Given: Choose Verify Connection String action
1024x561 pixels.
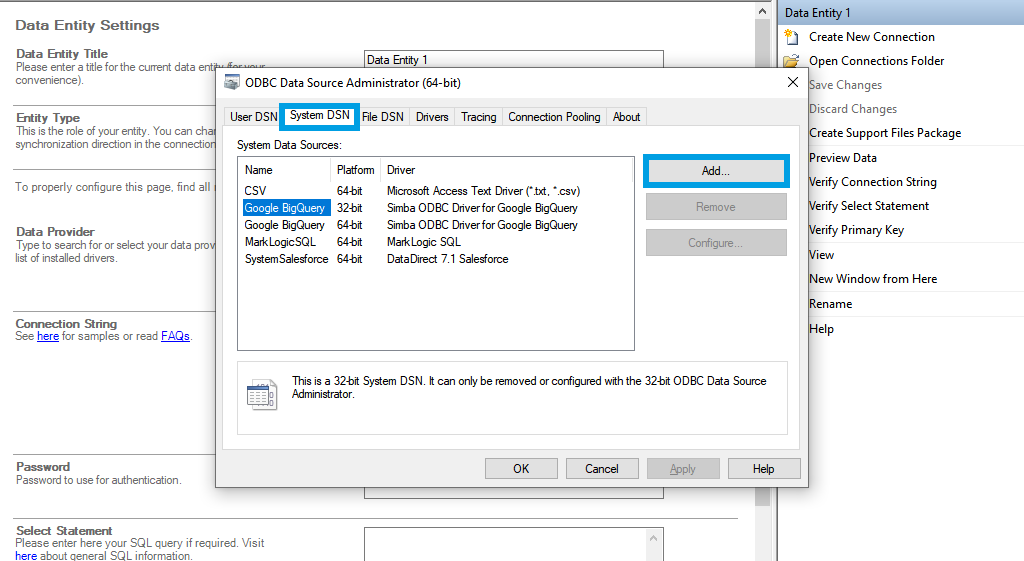Looking at the screenshot, I should (872, 182).
